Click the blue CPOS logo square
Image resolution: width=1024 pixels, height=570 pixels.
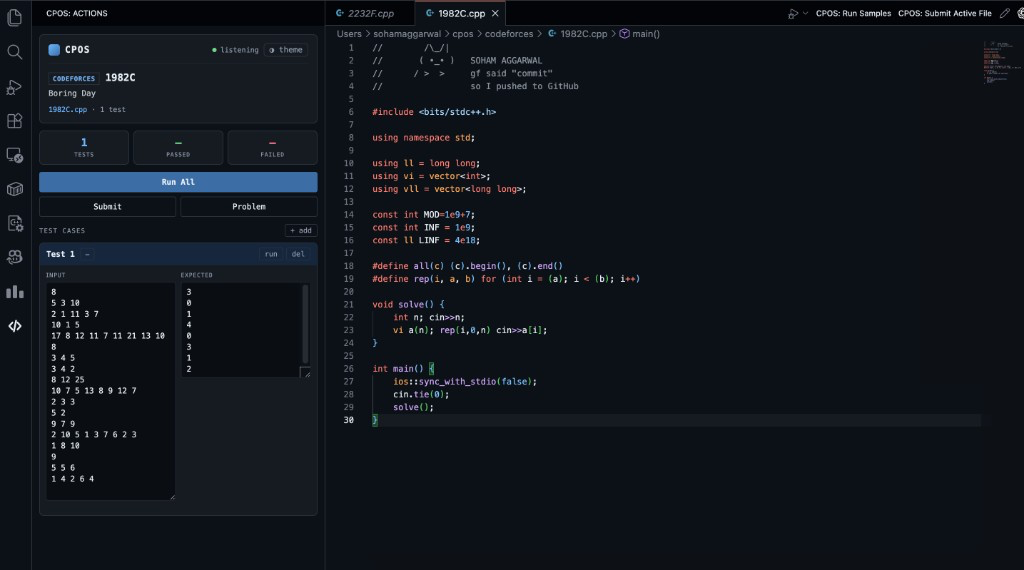click(x=54, y=50)
